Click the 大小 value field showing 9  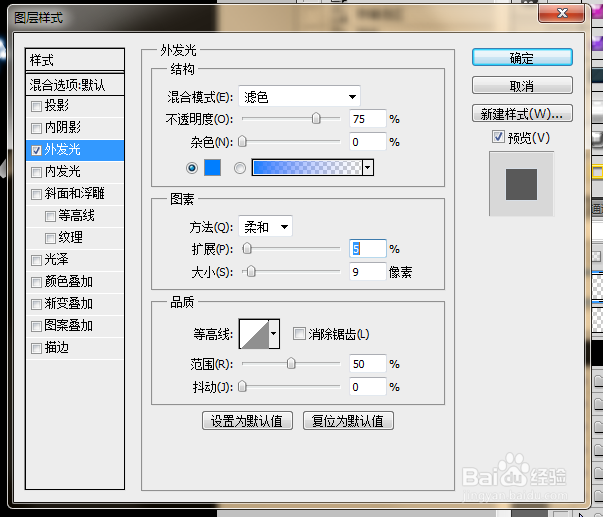coord(367,272)
